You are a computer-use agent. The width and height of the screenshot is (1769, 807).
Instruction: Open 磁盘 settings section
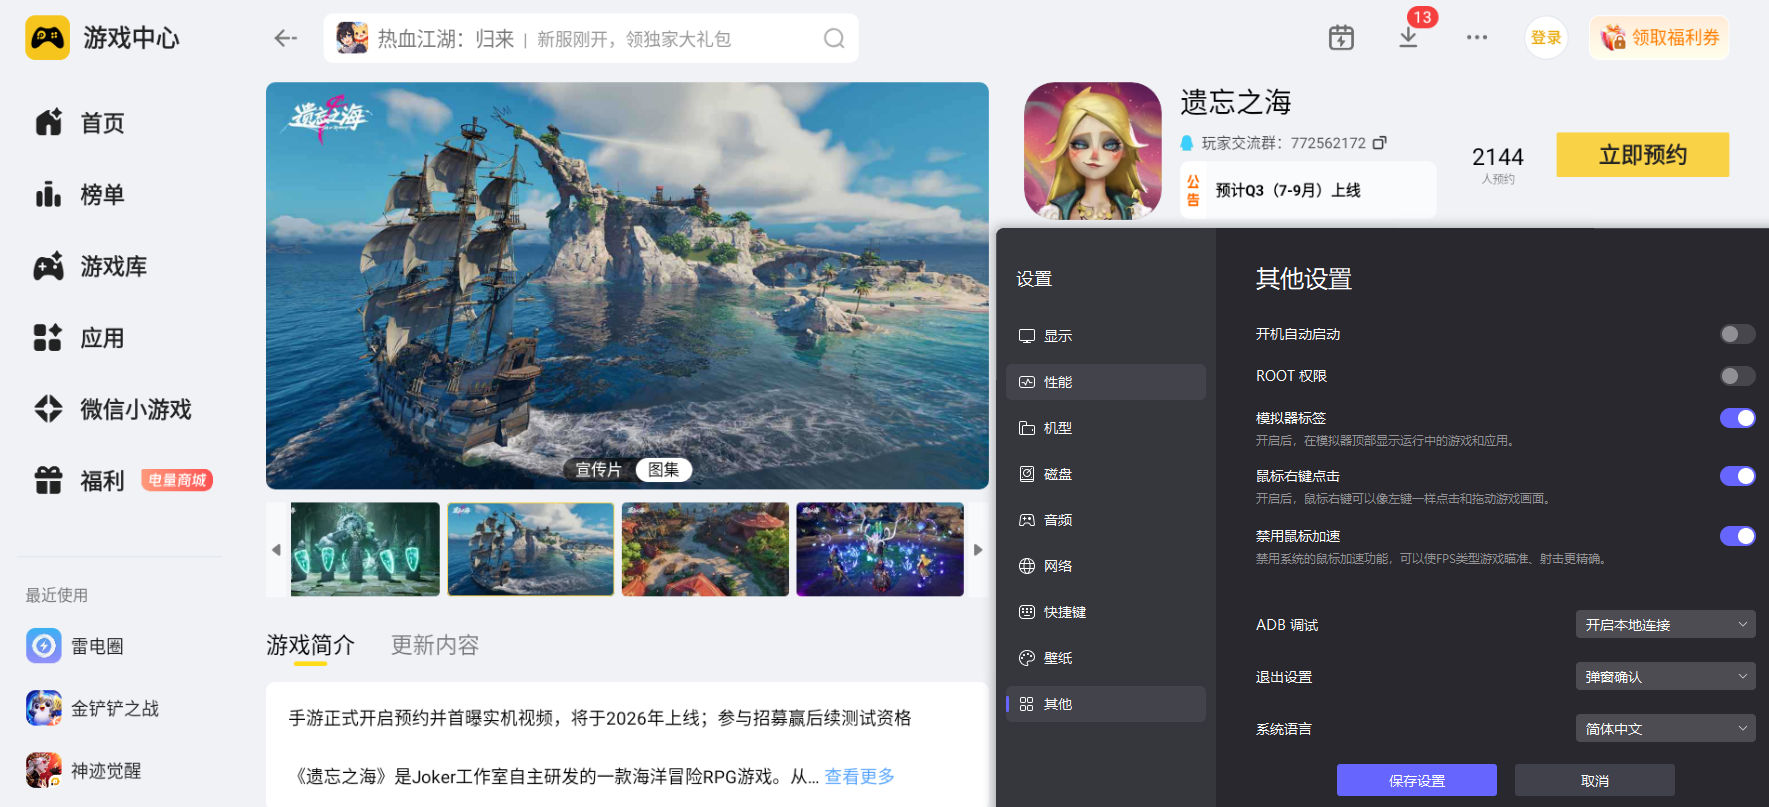tap(1106, 474)
